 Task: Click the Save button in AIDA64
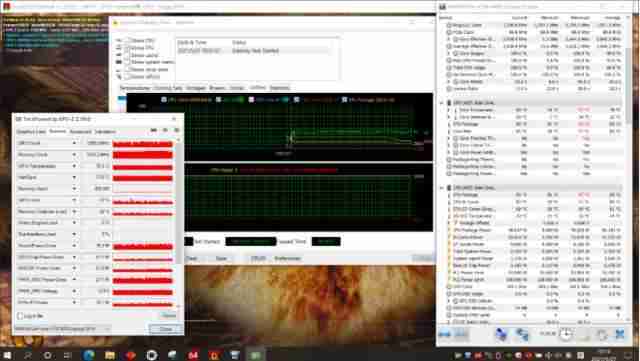point(221,258)
